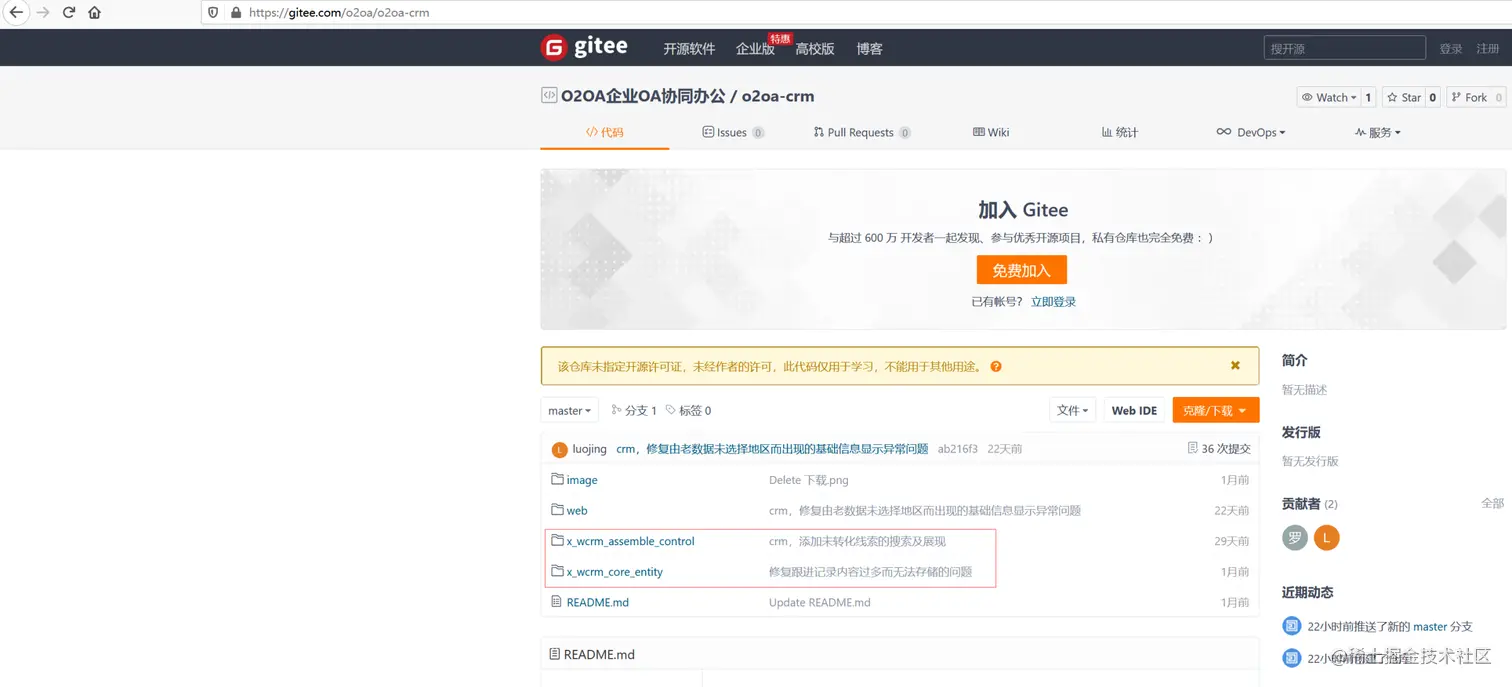Dismiss the license warning banner

click(x=1235, y=365)
